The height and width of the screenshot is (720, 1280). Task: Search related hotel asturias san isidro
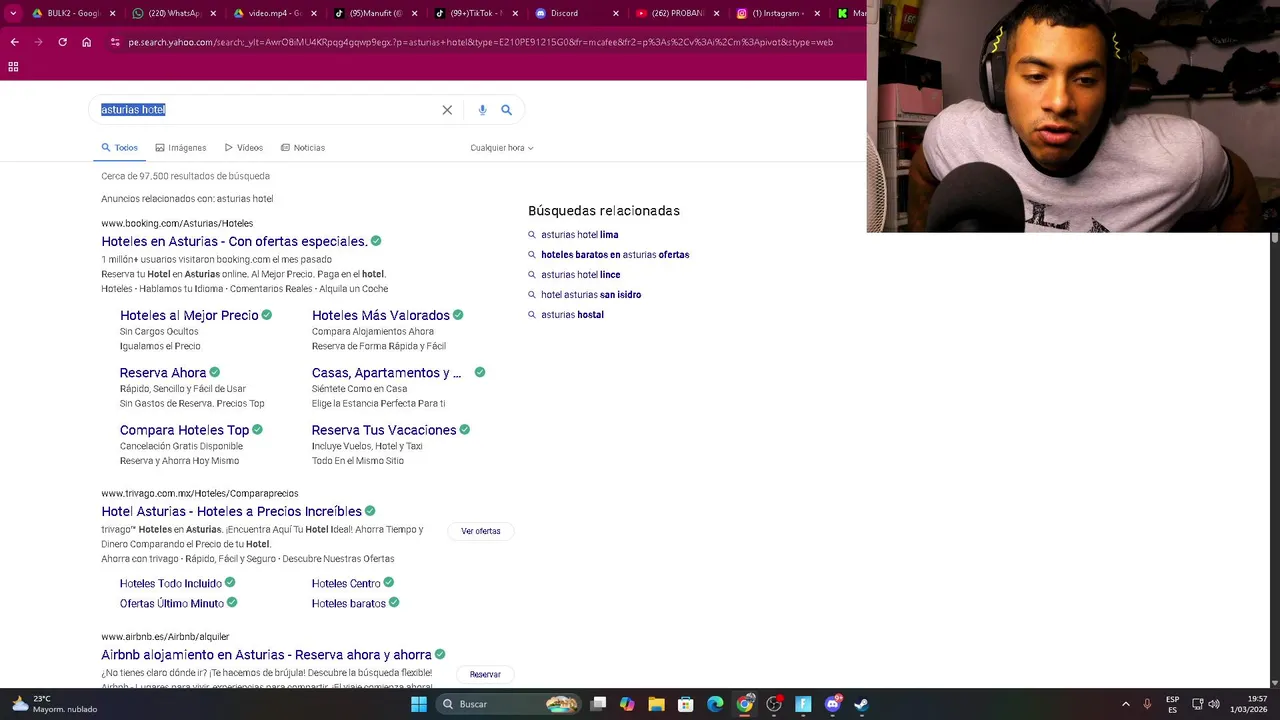tap(591, 295)
